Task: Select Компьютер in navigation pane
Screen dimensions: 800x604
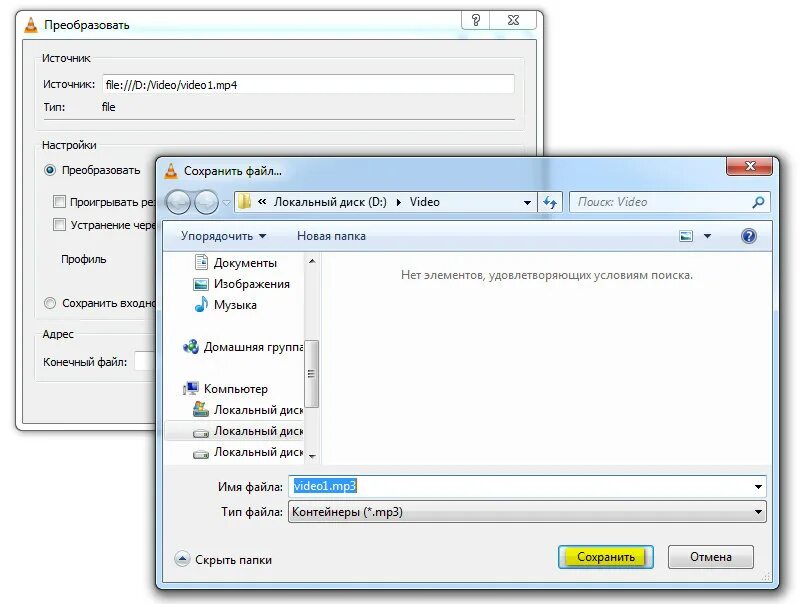Action: pyautogui.click(x=235, y=389)
